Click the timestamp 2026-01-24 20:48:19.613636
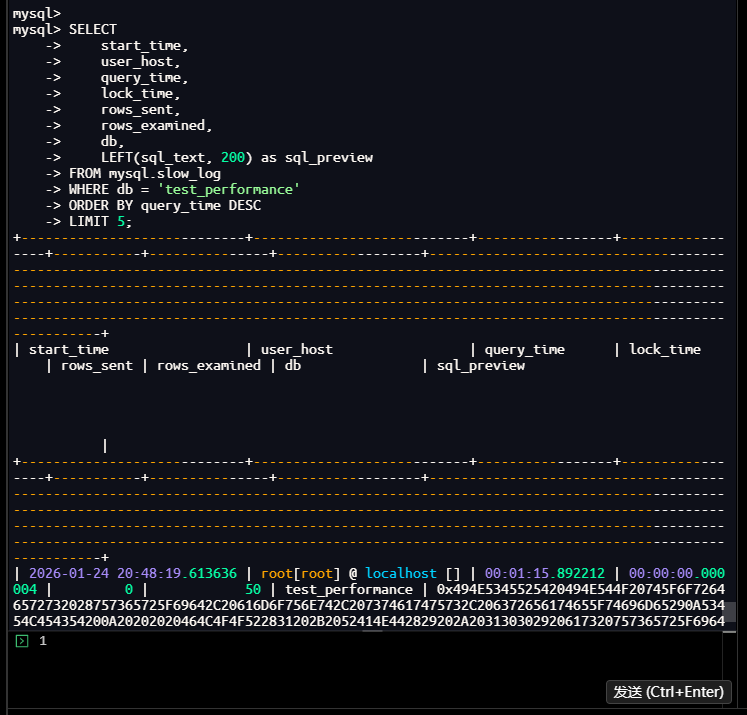 [x=133, y=573]
